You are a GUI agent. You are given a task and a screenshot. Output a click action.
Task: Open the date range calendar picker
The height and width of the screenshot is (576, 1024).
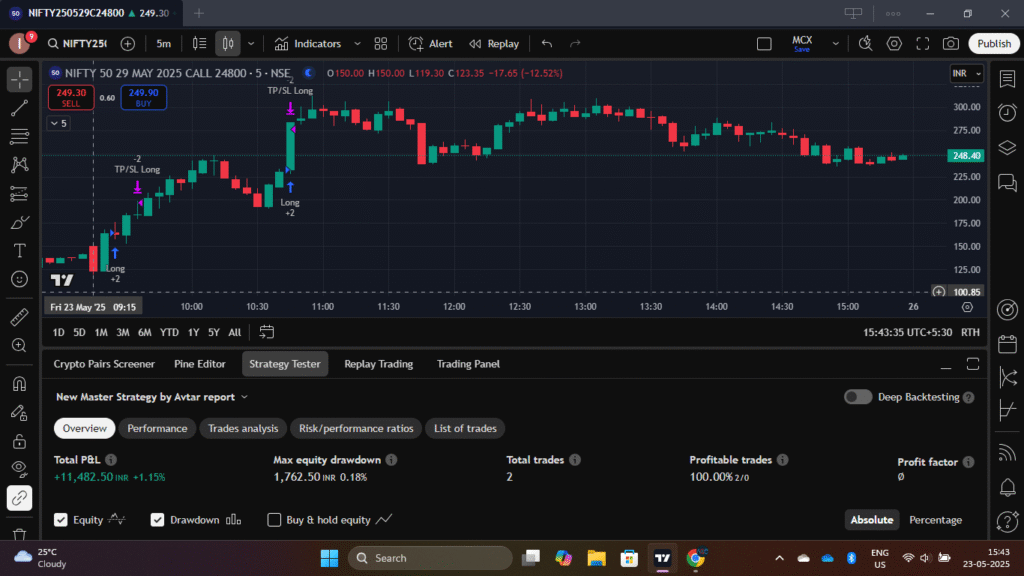tap(266, 332)
